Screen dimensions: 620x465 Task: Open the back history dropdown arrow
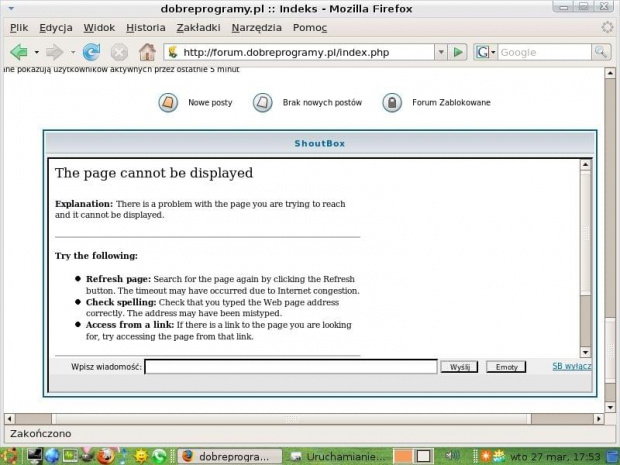pyautogui.click(x=37, y=51)
